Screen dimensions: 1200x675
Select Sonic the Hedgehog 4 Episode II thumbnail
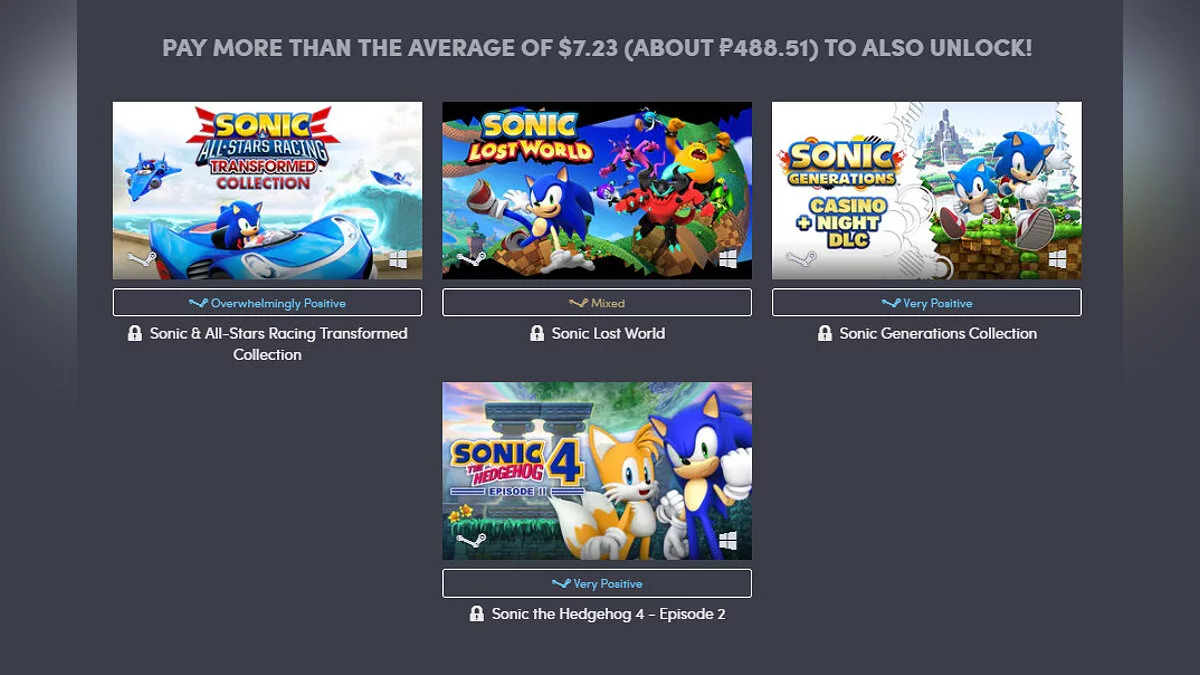point(597,470)
